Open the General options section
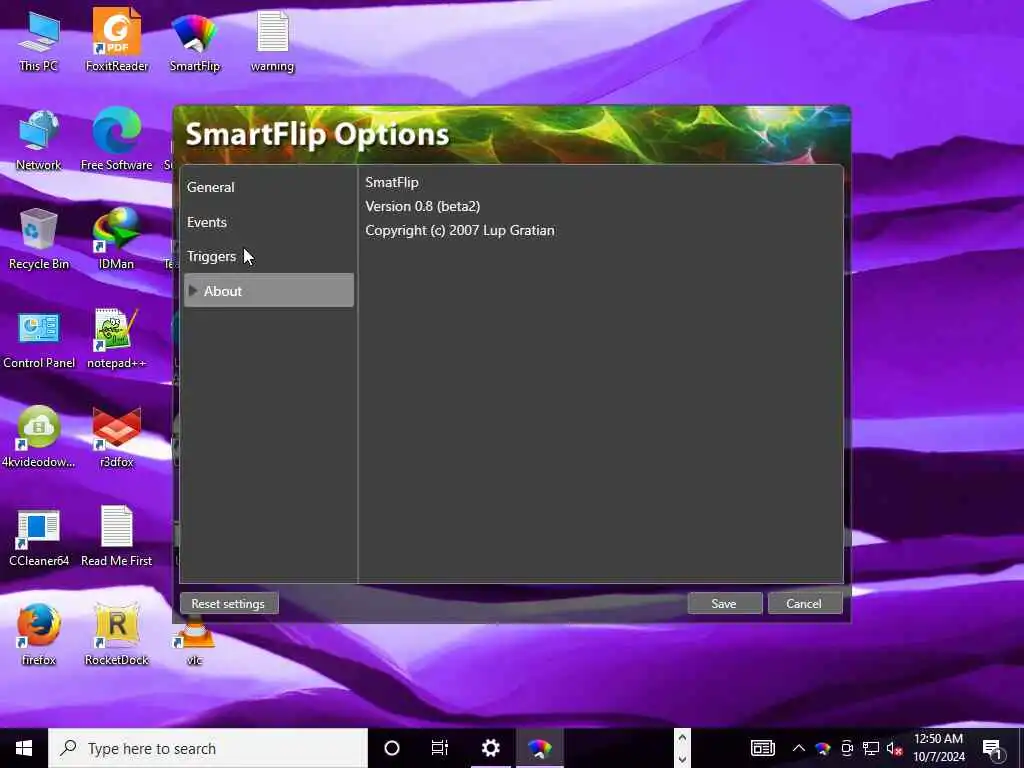 pyautogui.click(x=268, y=187)
